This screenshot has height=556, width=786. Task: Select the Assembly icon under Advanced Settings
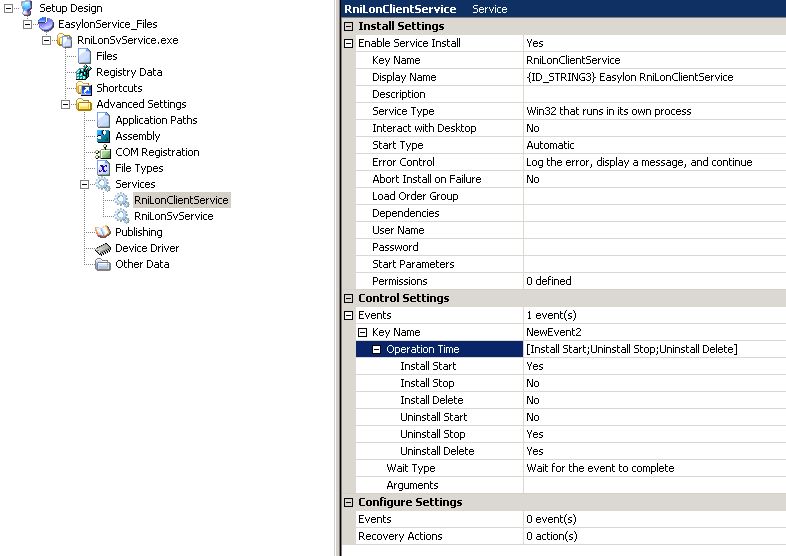[103, 136]
